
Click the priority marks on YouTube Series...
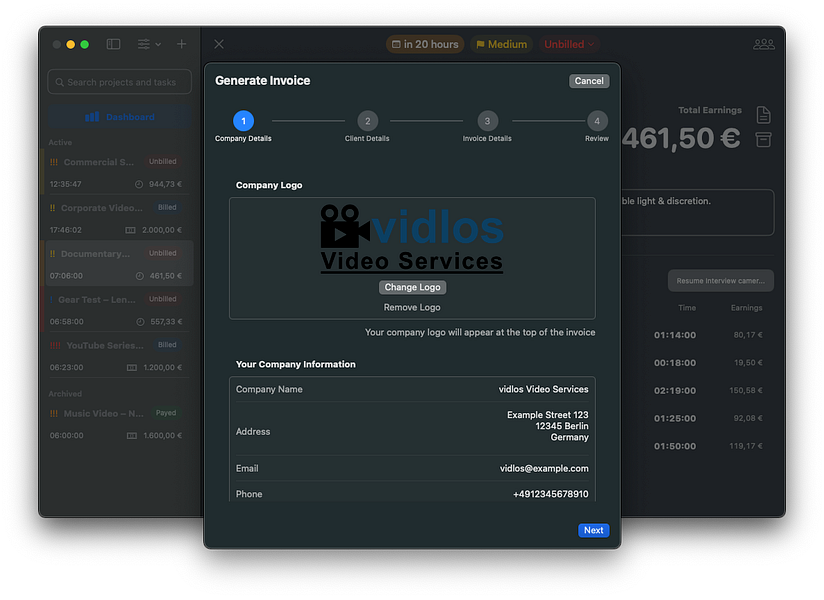(x=55, y=346)
